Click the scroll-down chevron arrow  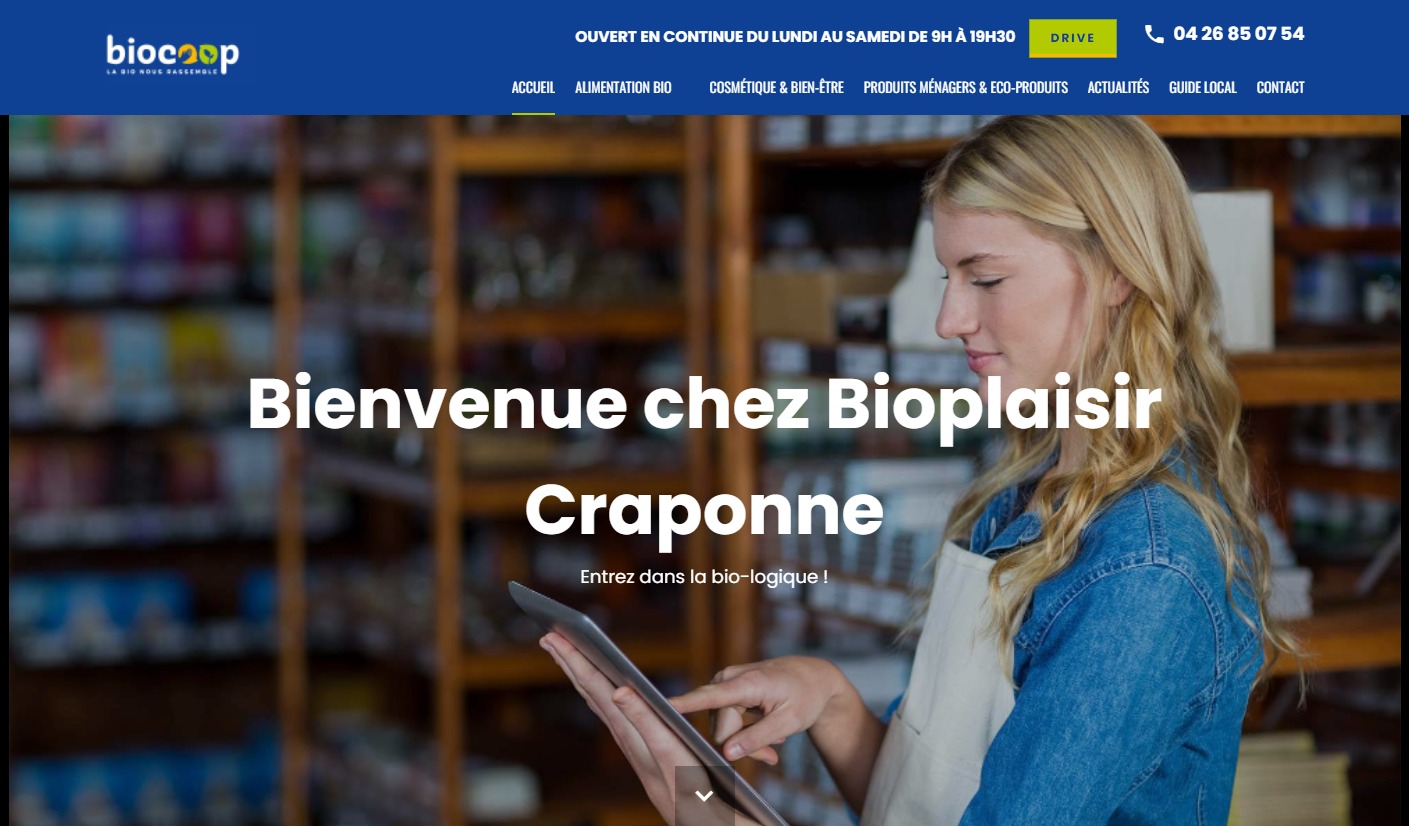[704, 796]
